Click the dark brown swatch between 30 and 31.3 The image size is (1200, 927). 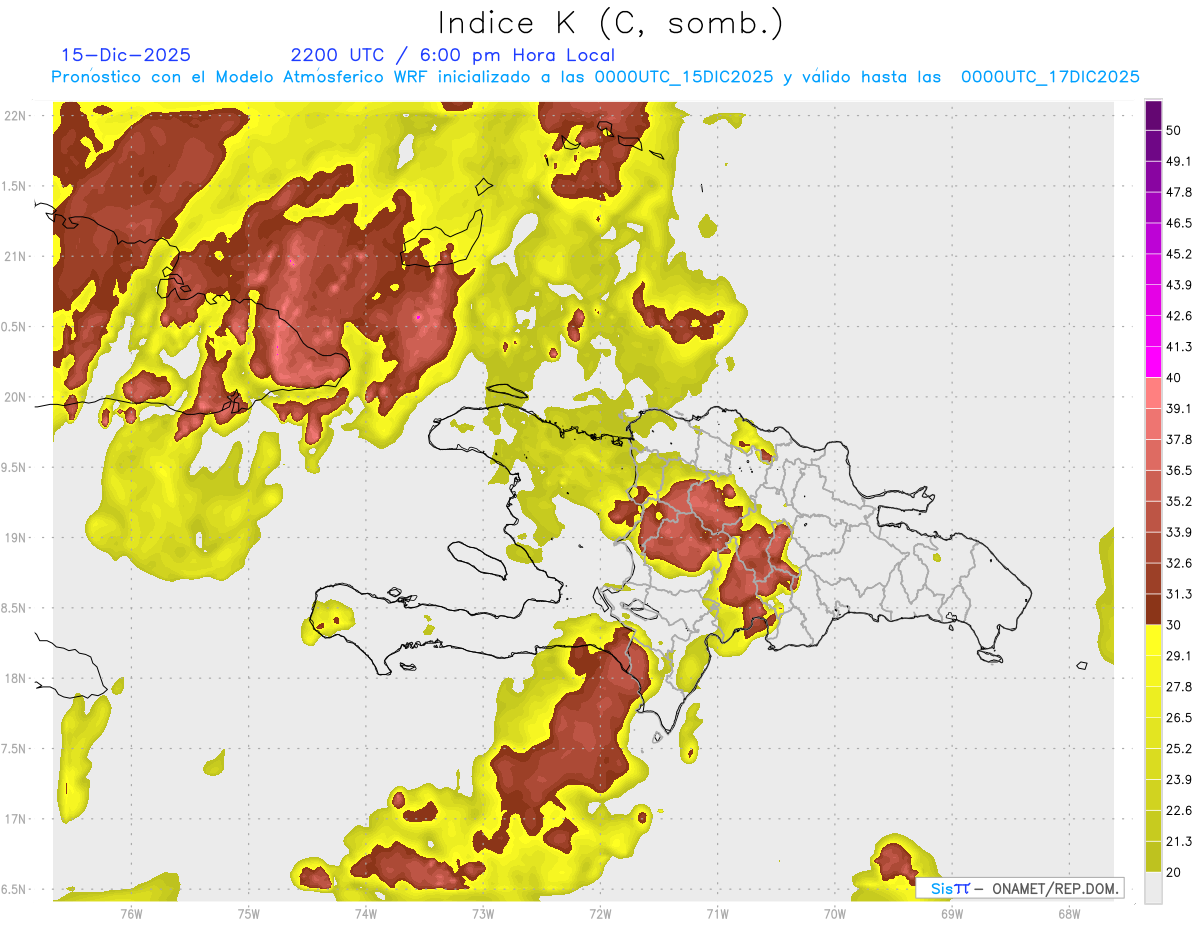tap(1153, 609)
